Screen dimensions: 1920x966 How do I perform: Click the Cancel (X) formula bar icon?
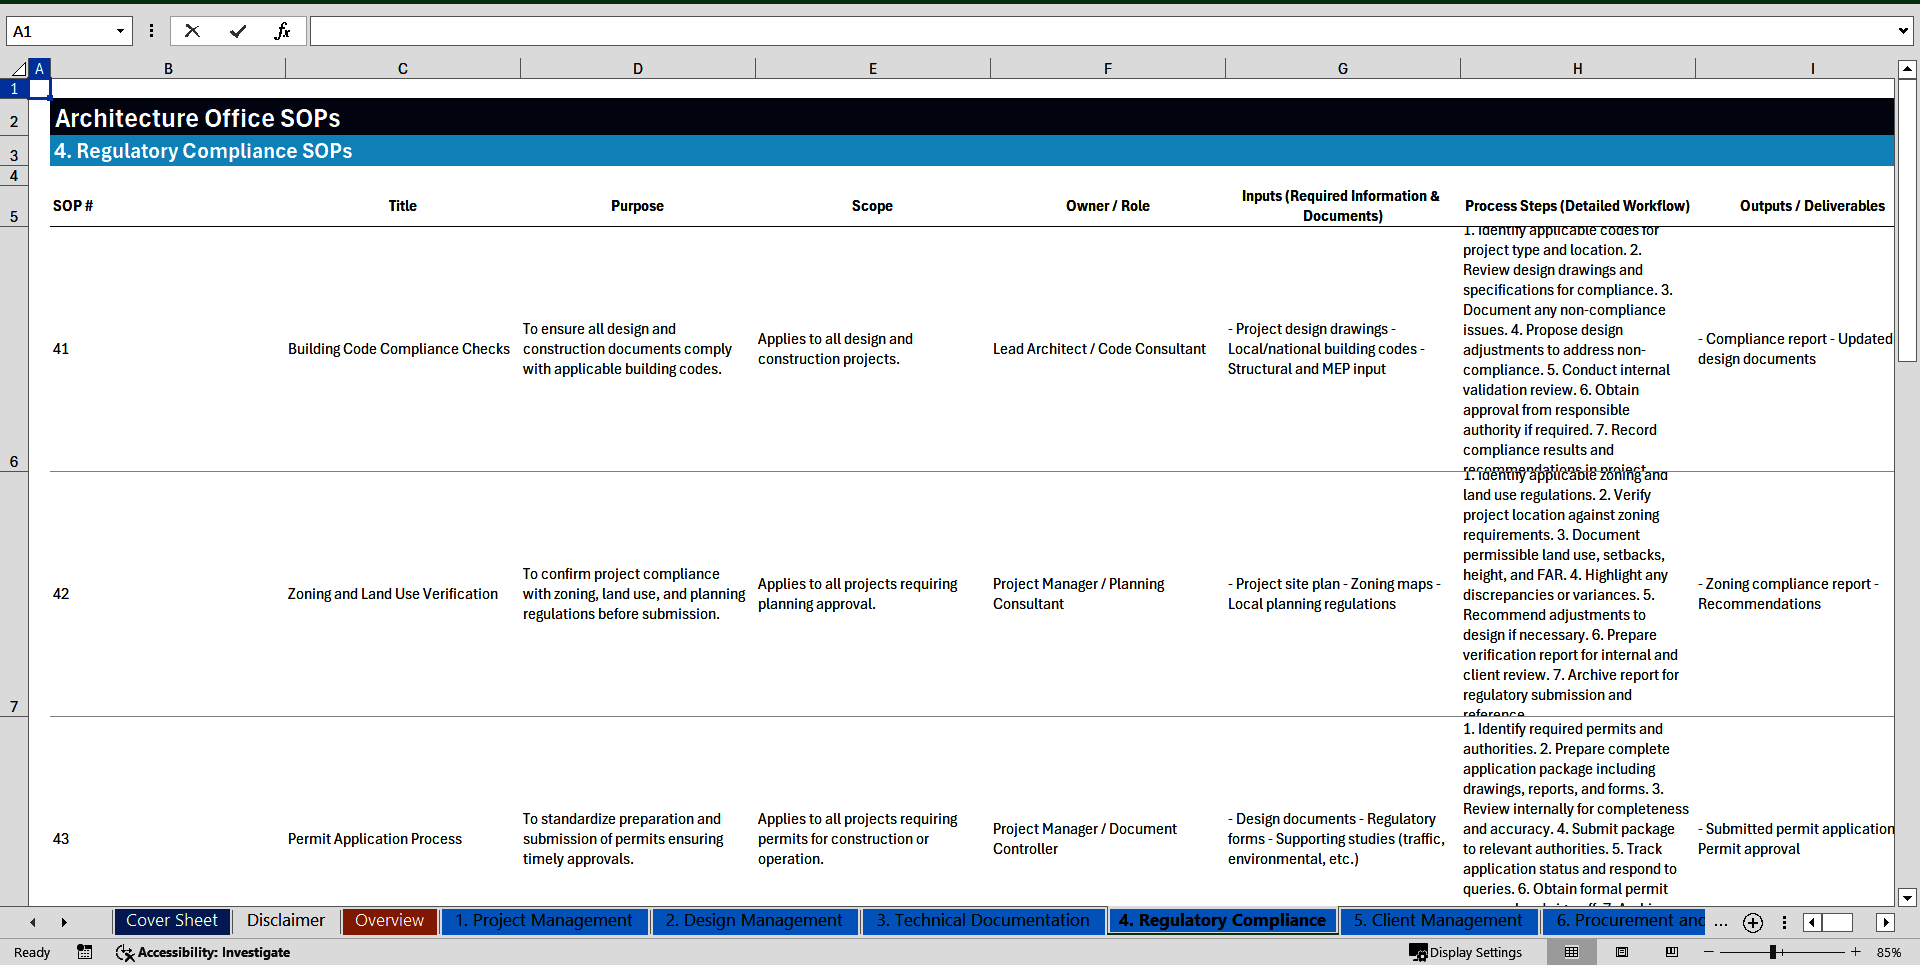tap(192, 31)
